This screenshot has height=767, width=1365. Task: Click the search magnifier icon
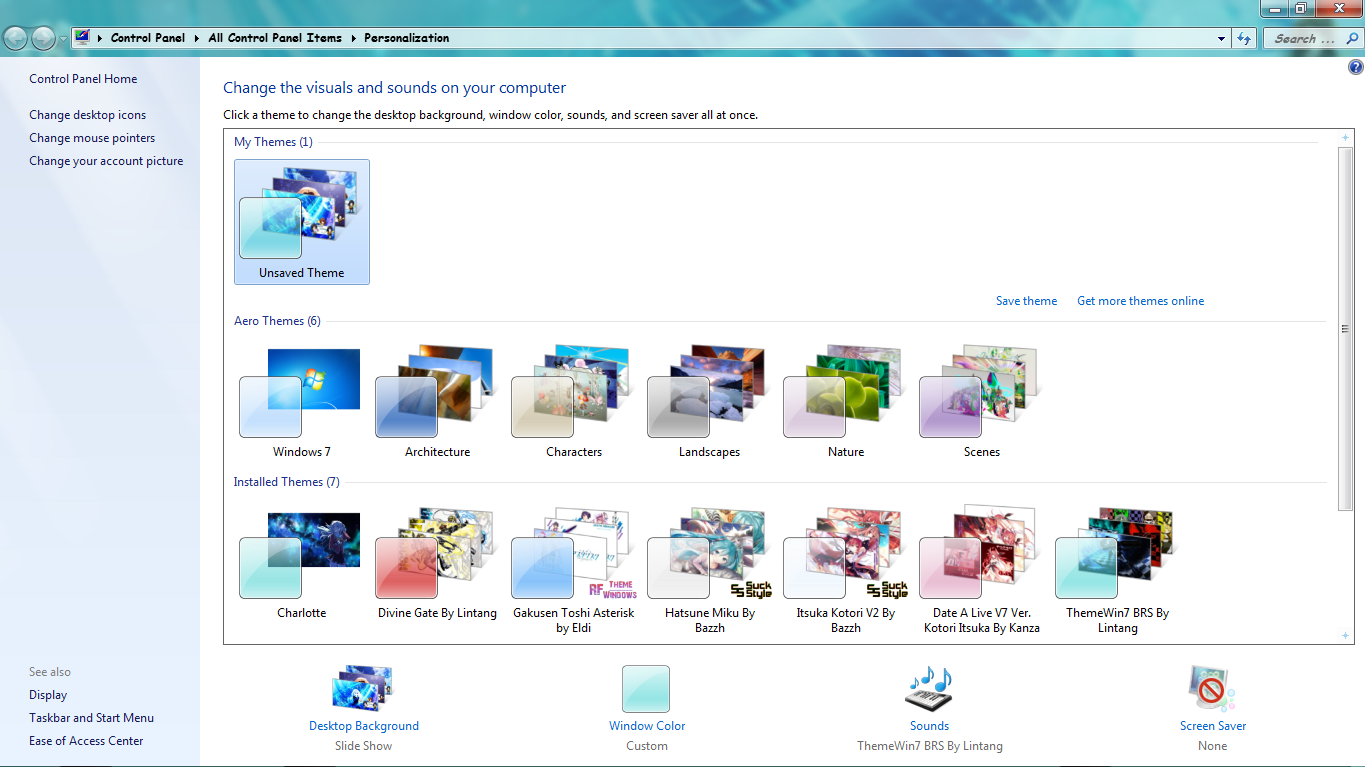1353,38
